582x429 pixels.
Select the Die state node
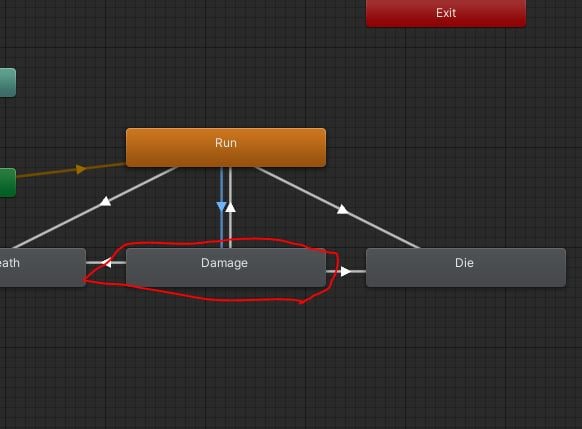466,267
